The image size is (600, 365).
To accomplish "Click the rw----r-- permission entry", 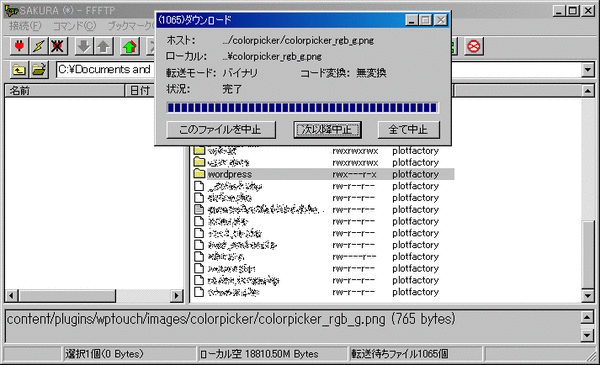I will (354, 257).
